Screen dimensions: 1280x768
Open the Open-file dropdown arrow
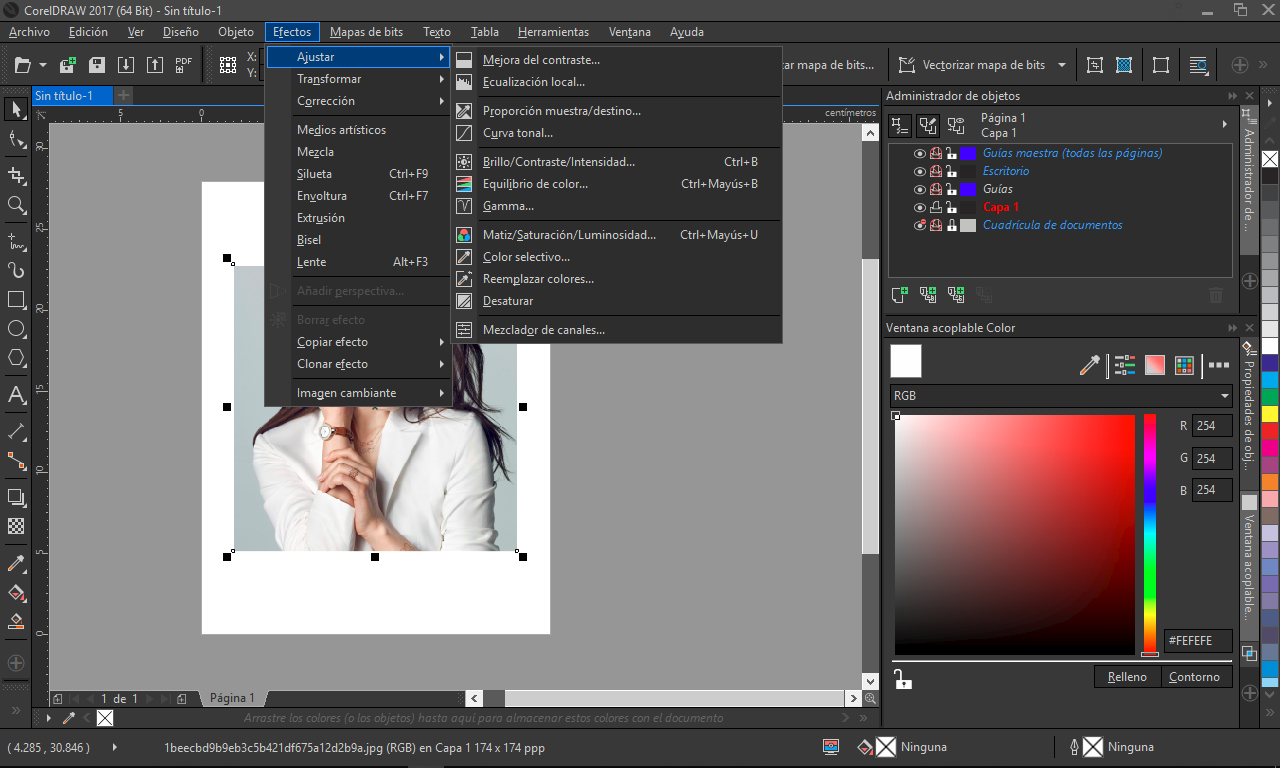click(43, 65)
